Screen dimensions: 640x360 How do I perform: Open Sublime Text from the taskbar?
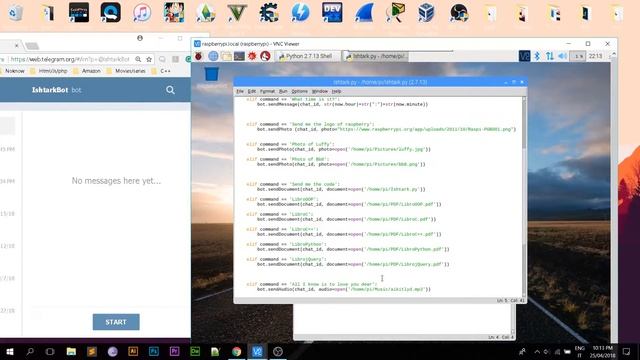pyautogui.click(x=92, y=351)
